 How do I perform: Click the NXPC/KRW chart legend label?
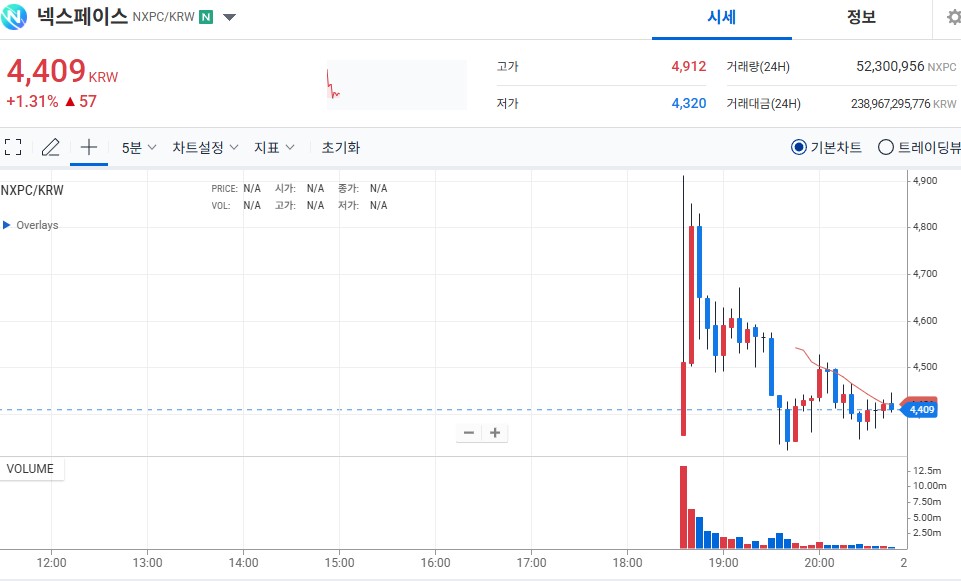pos(32,190)
